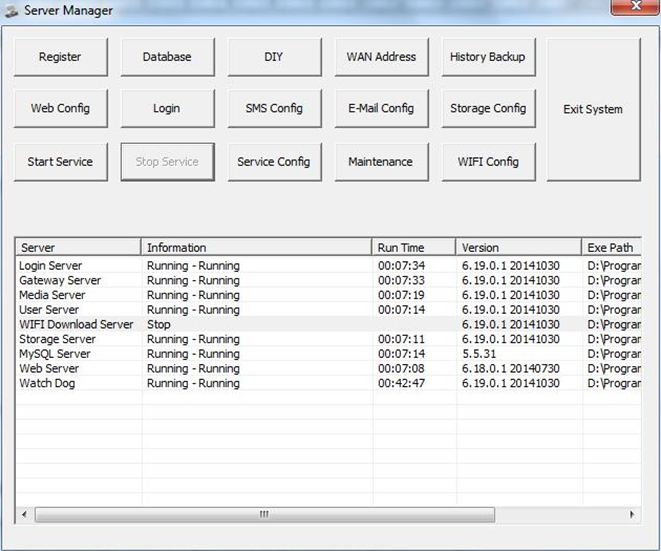The height and width of the screenshot is (551, 661).
Task: Open Web Config
Action: (x=61, y=108)
